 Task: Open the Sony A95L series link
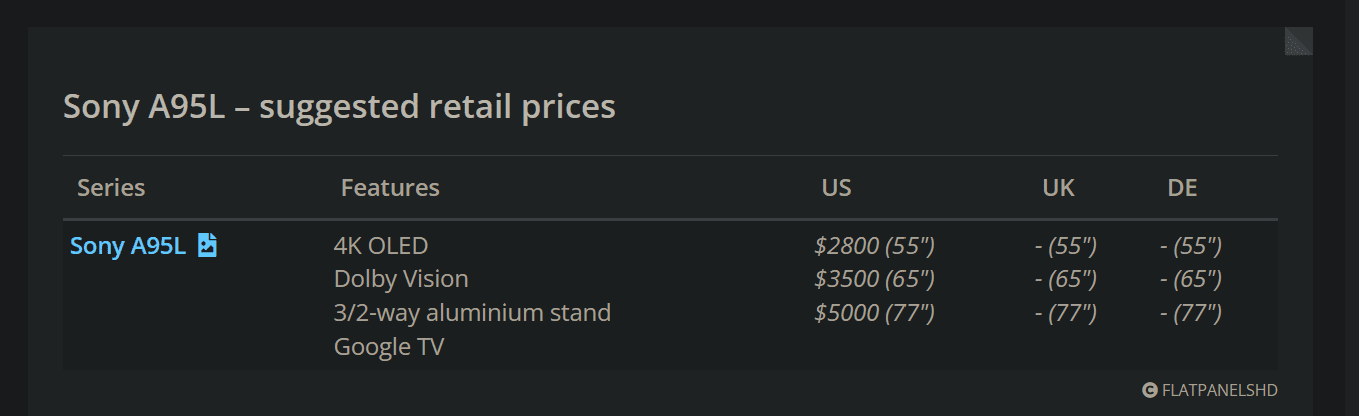128,246
